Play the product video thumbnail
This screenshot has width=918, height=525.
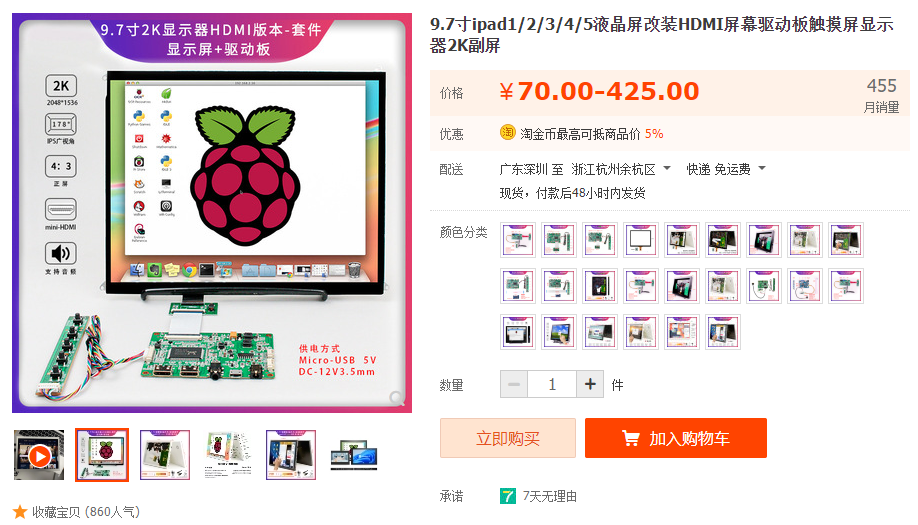pyautogui.click(x=39, y=455)
